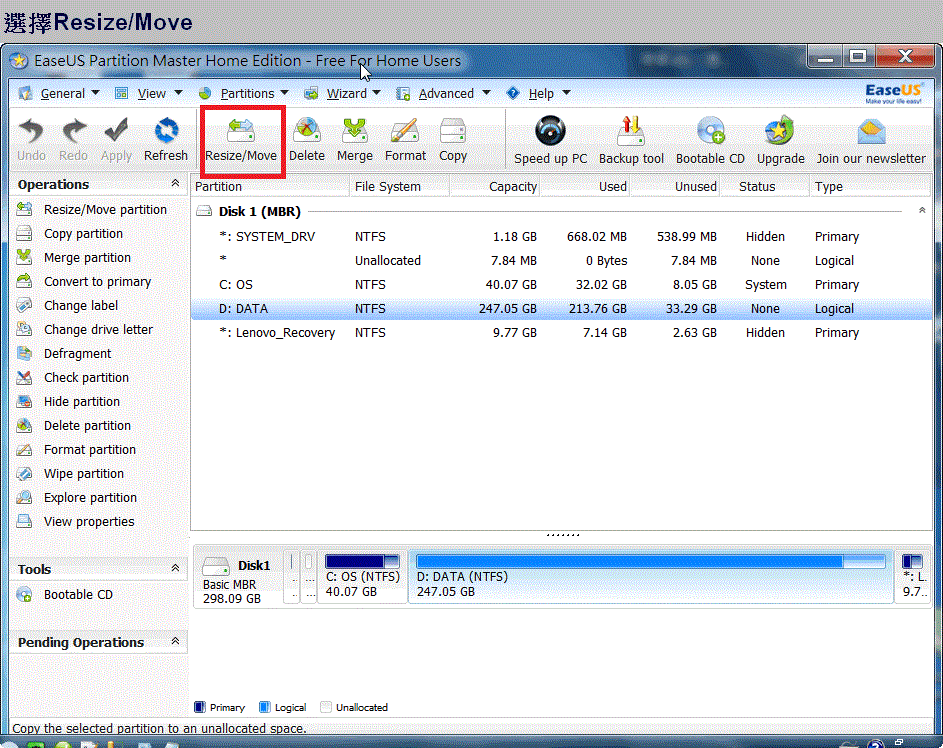Image resolution: width=943 pixels, height=748 pixels.
Task: Select the Unallocated 7.84 MB row
Action: [561, 260]
